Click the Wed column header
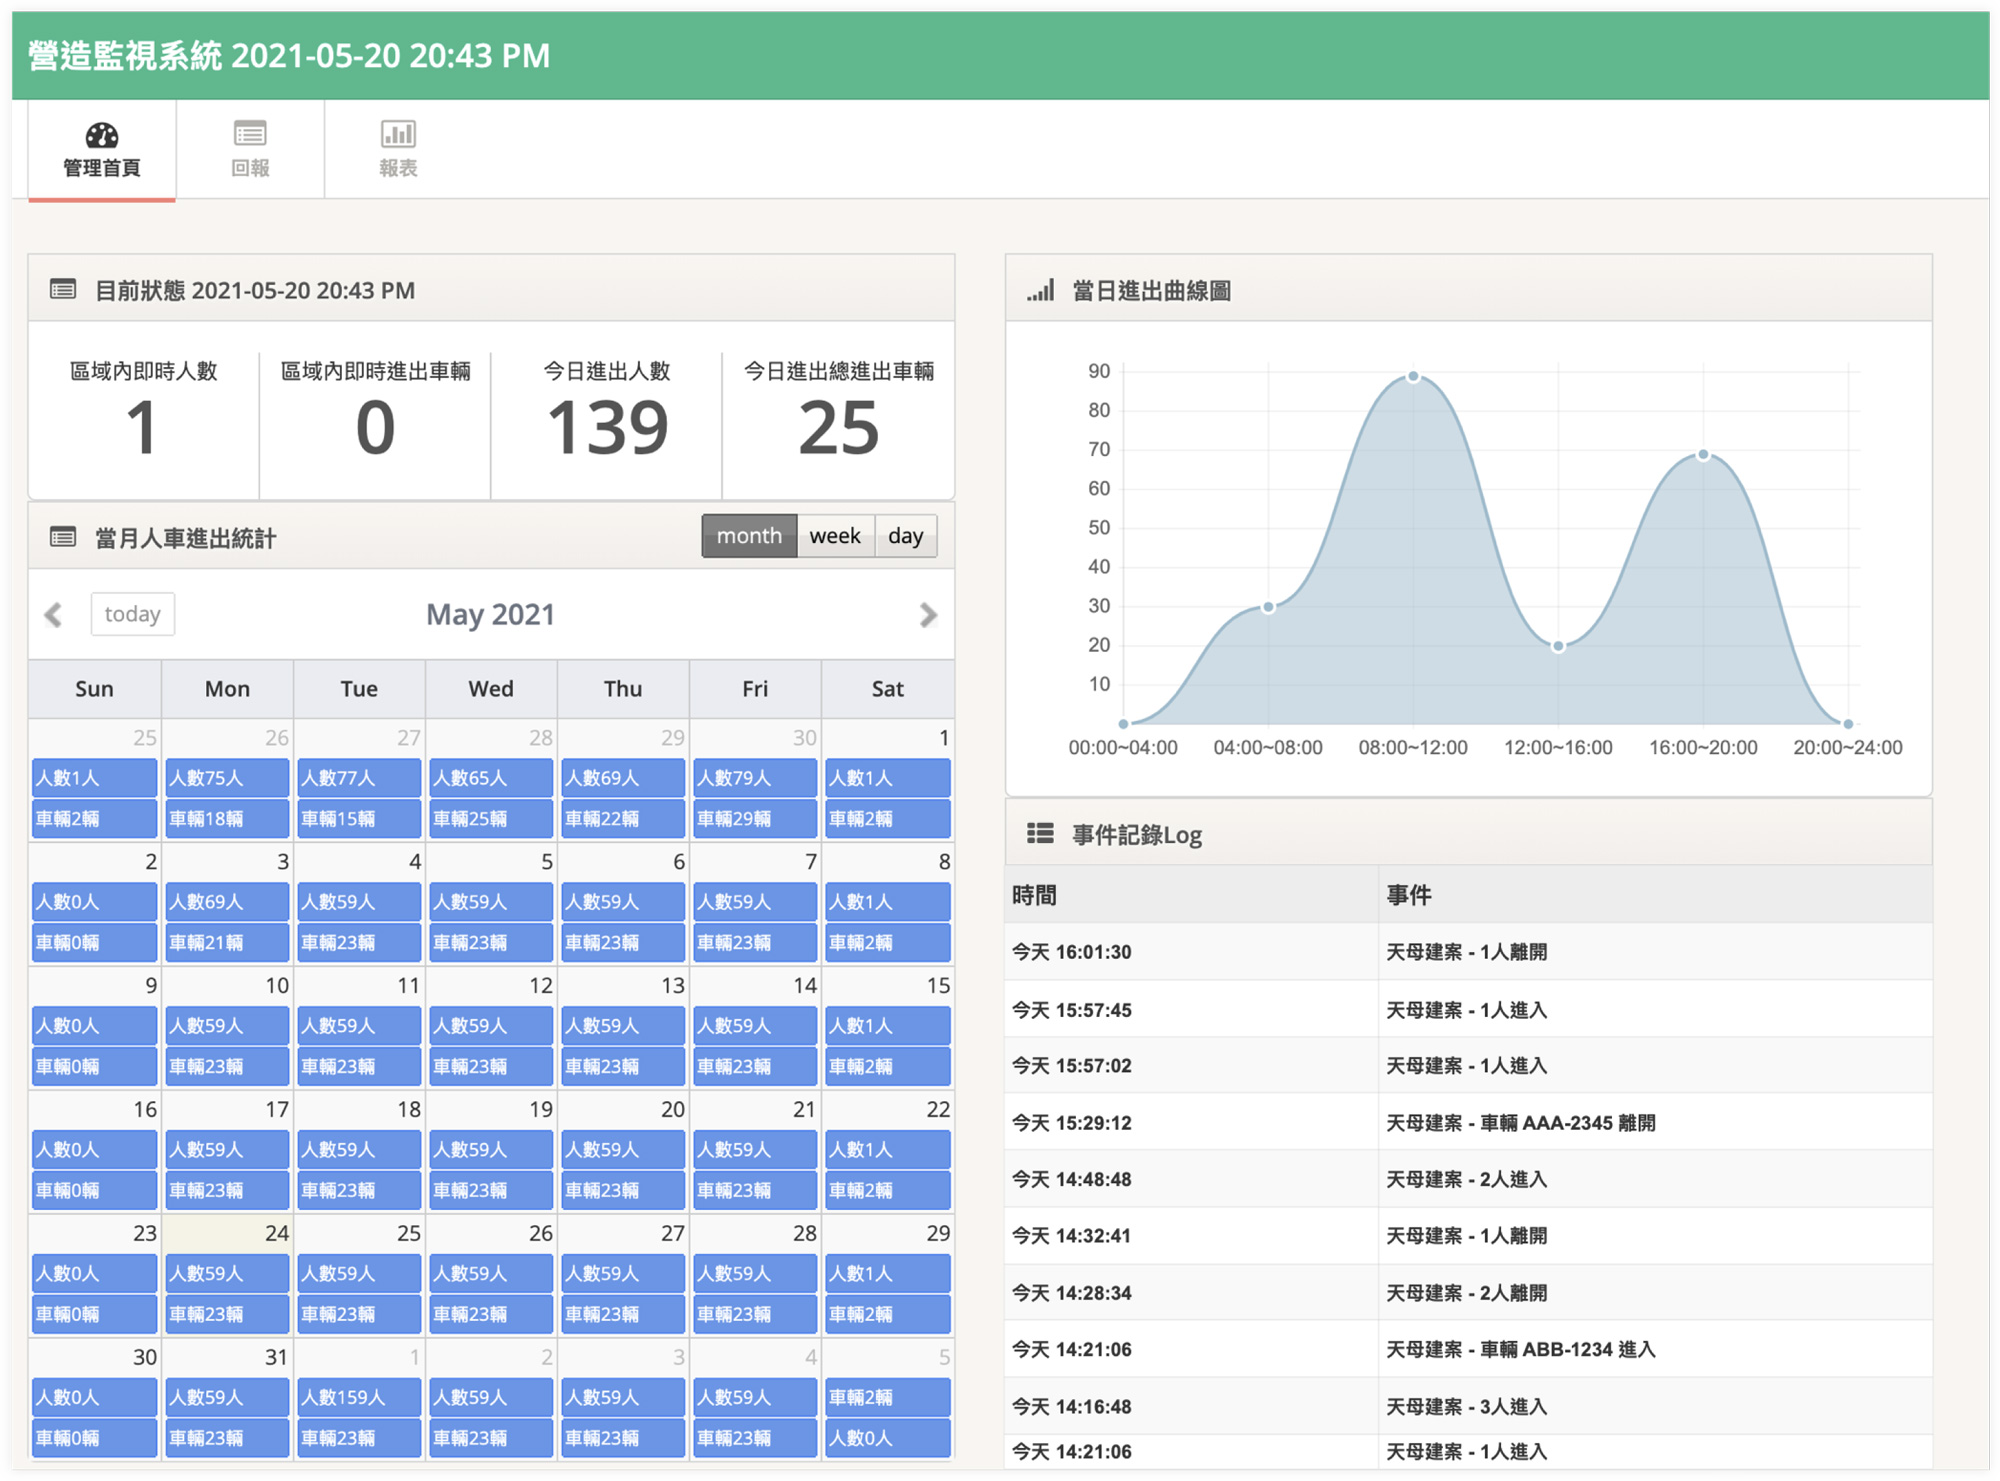 [491, 689]
